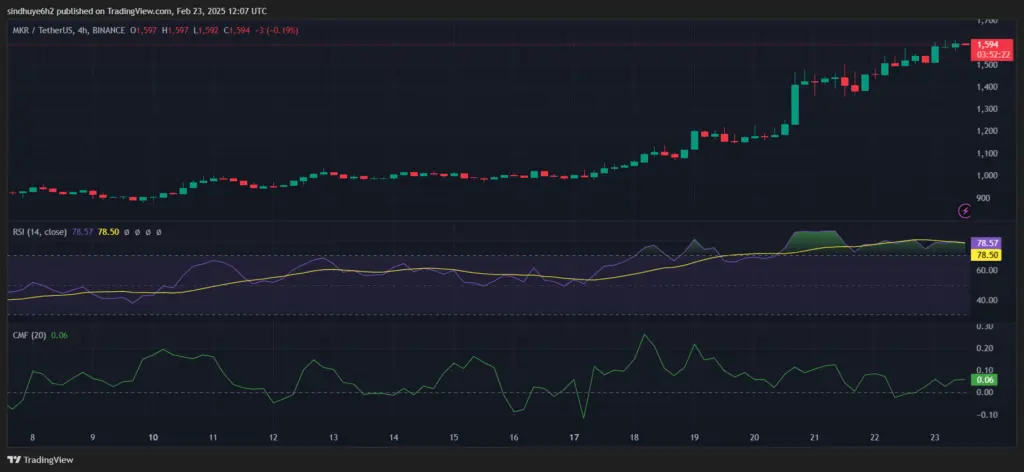Image resolution: width=1024 pixels, height=472 pixels.
Task: Click the -3 (-0.19%) change value
Action: pyautogui.click(x=276, y=30)
